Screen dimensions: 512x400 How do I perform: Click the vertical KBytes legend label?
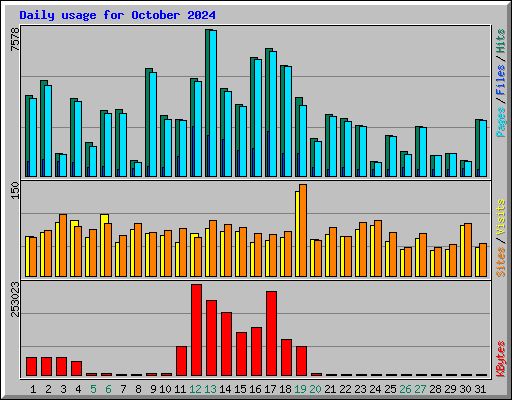click(x=501, y=359)
